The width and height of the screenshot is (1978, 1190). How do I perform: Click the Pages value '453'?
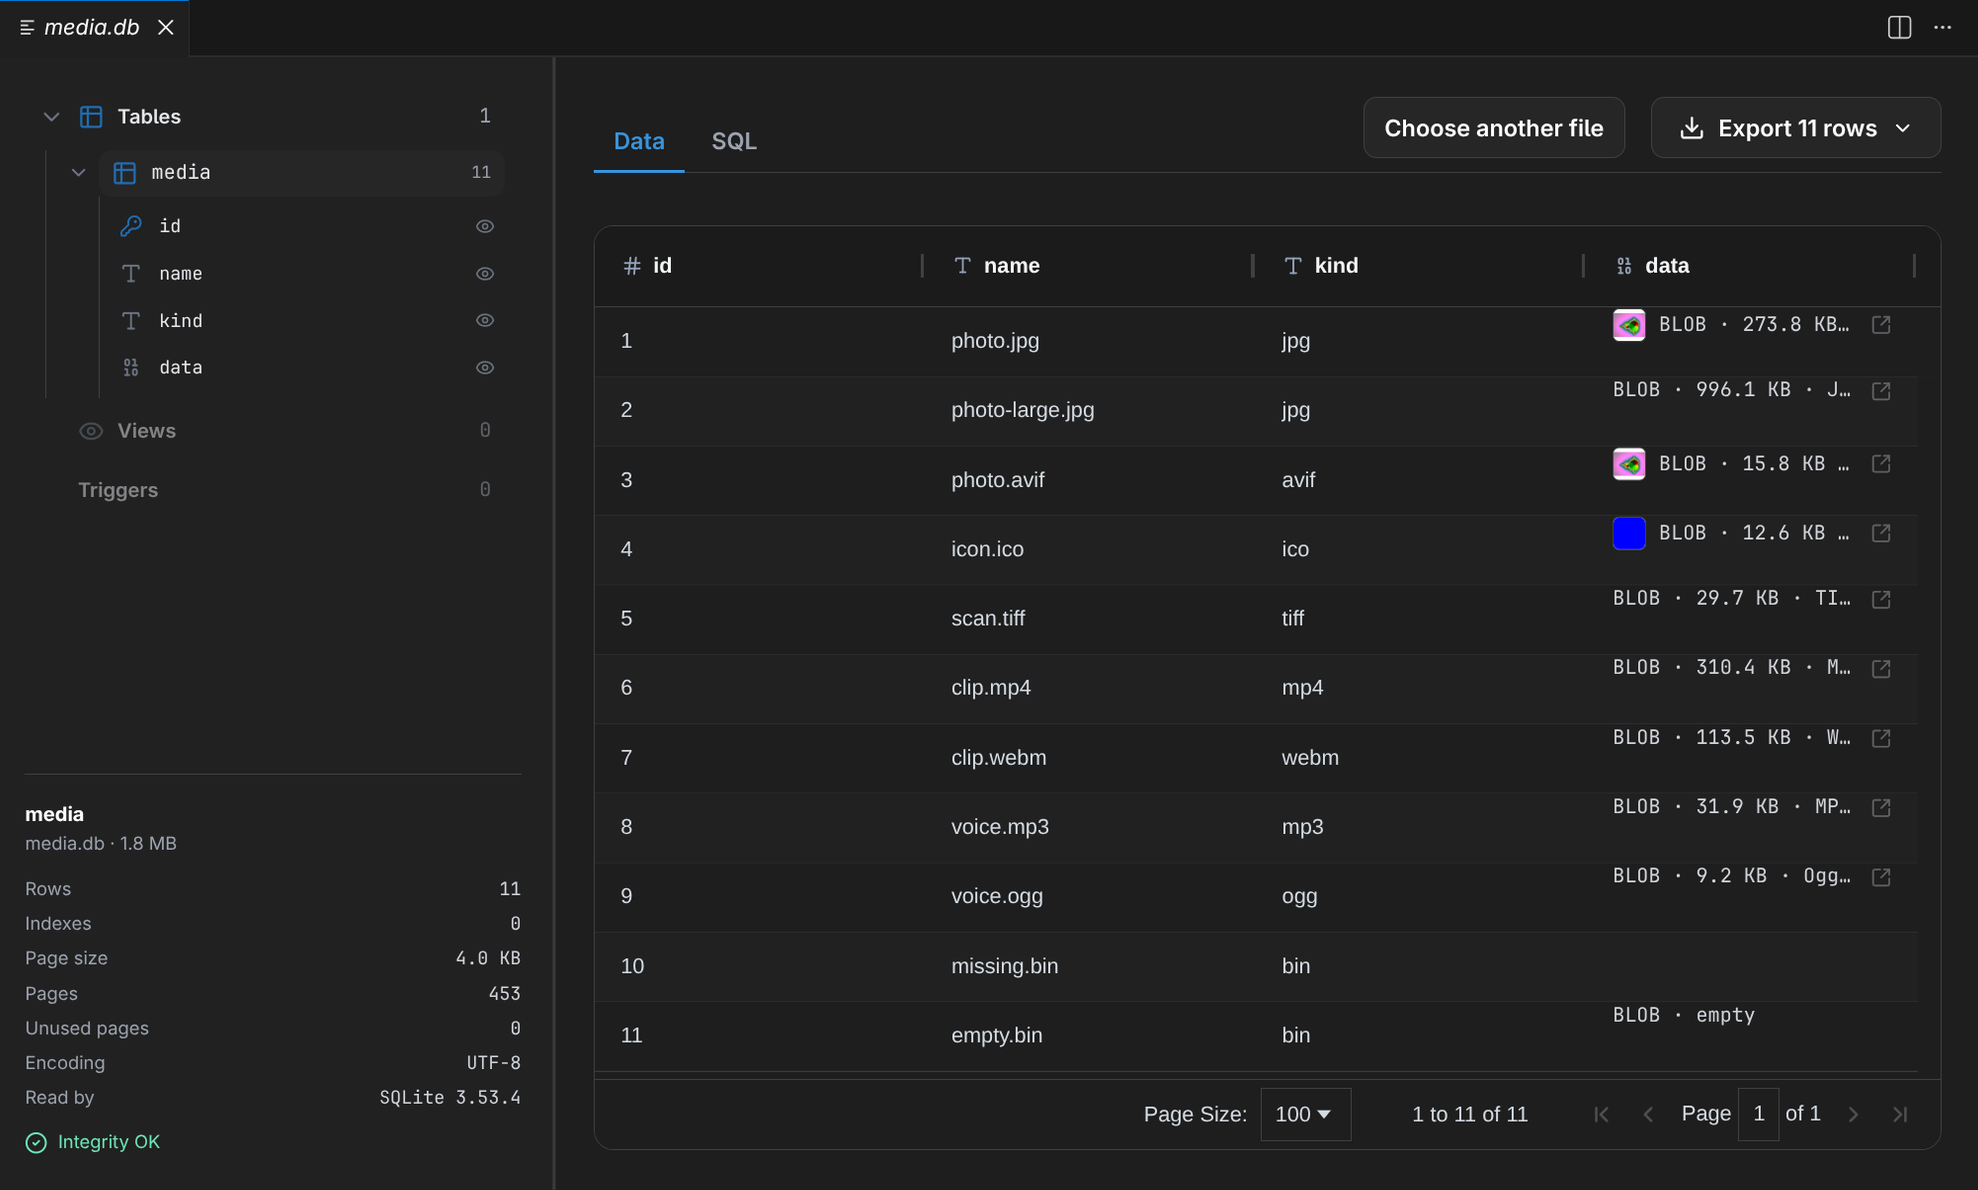(x=504, y=994)
